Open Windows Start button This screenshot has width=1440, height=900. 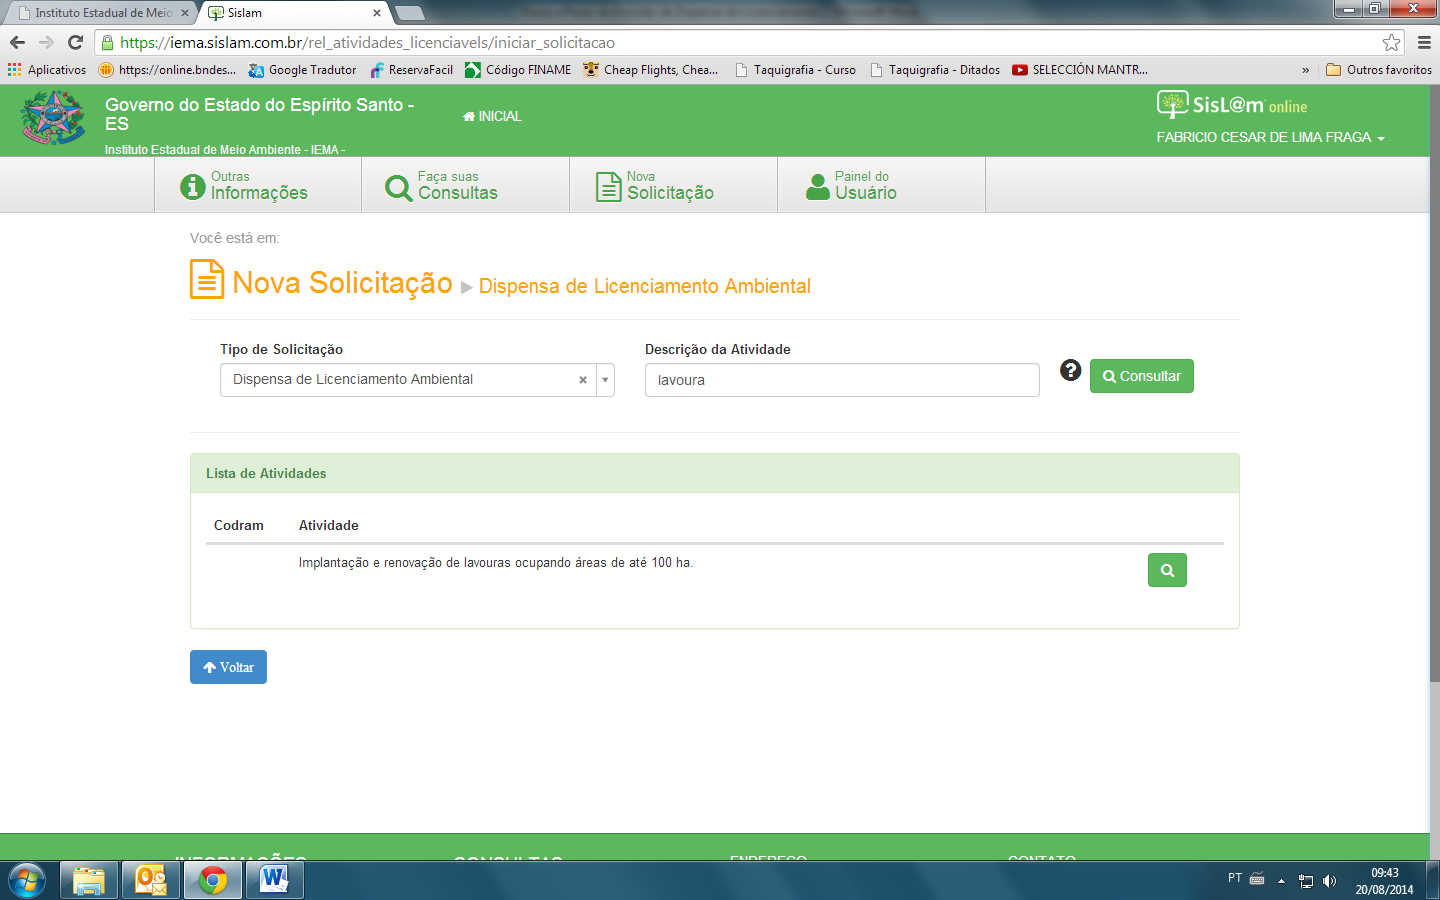26,881
